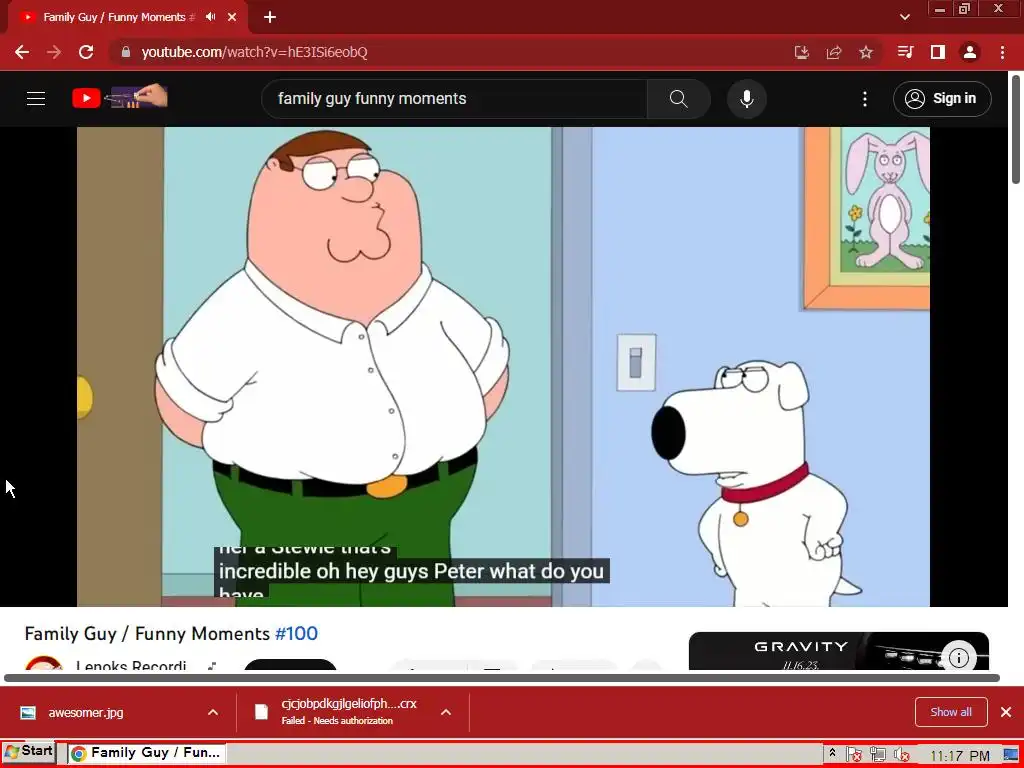Show hidden system tray icons
1024x768 pixels.
tap(832, 753)
